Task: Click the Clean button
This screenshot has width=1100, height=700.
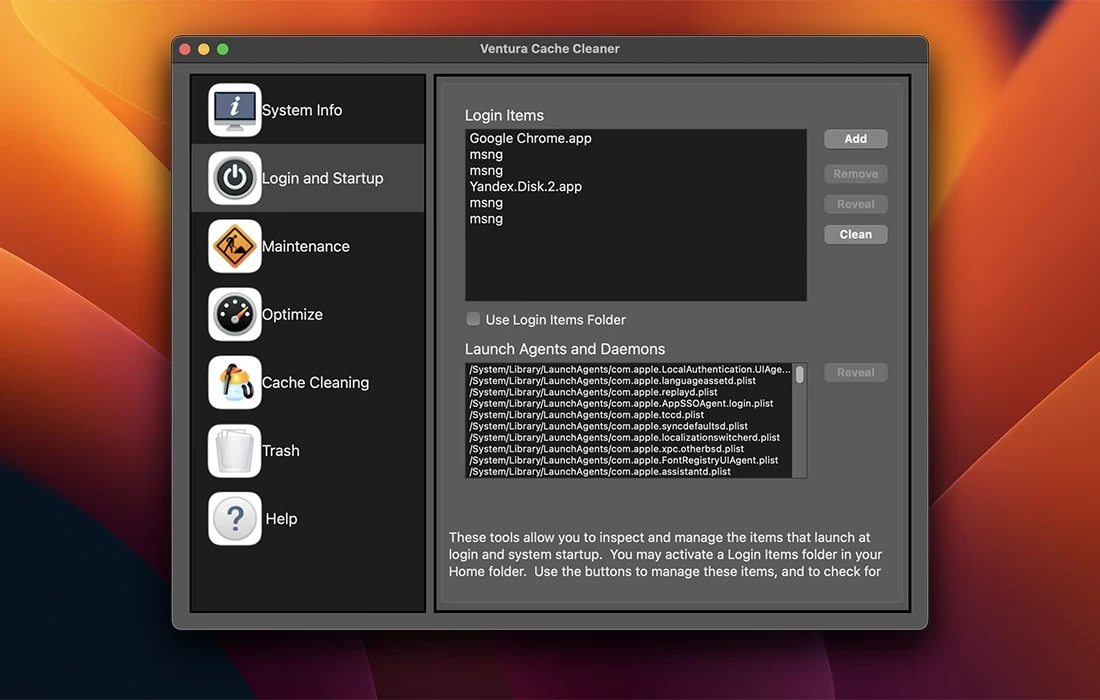Action: (x=855, y=234)
